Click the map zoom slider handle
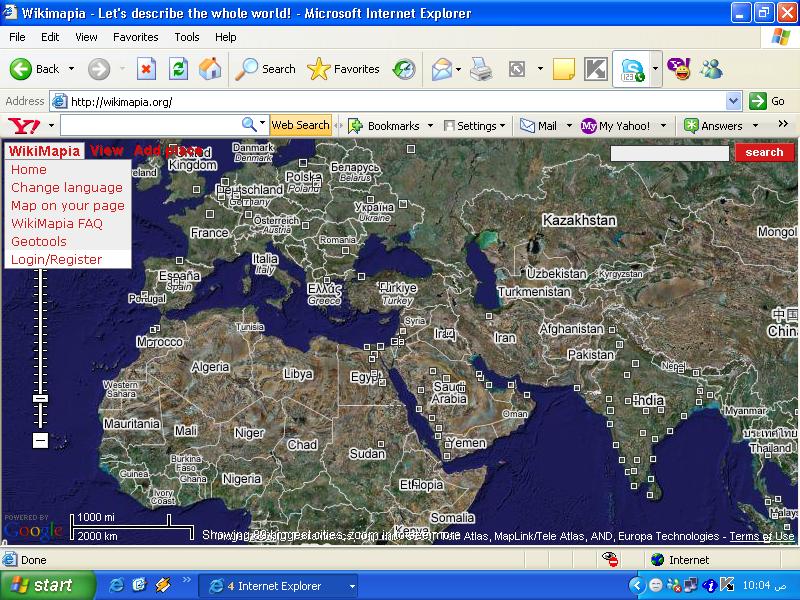 40,398
